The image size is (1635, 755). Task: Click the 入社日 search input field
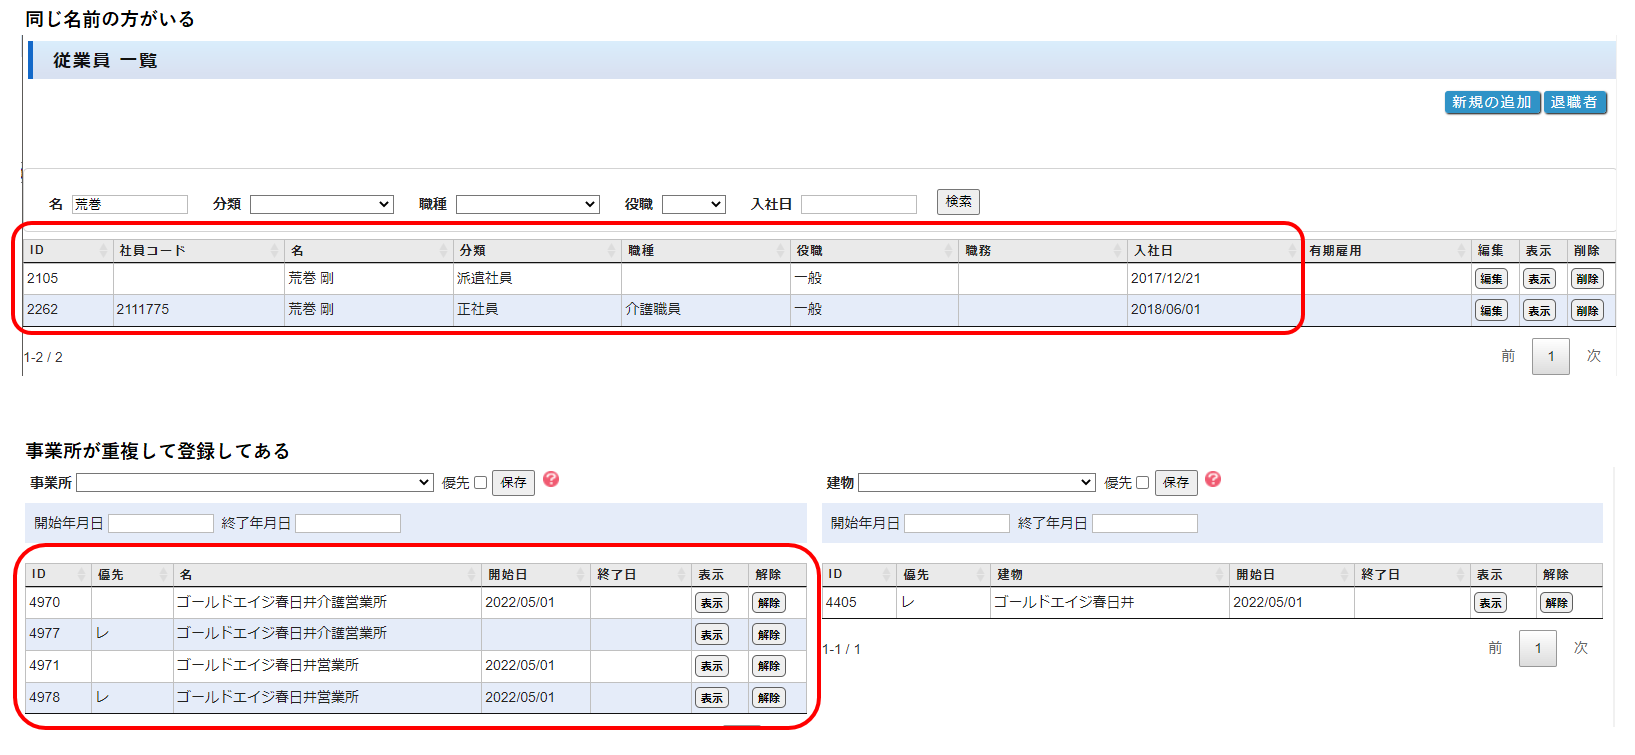point(858,204)
